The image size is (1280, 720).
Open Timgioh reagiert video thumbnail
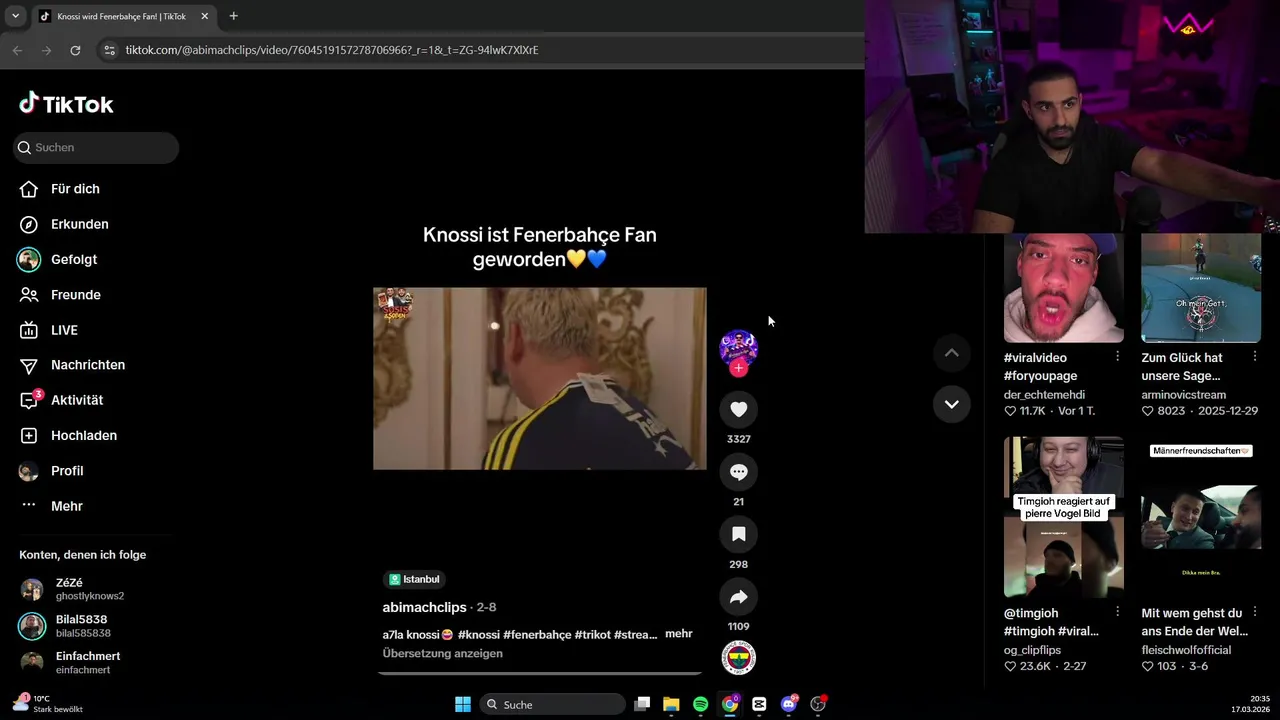(x=1063, y=517)
